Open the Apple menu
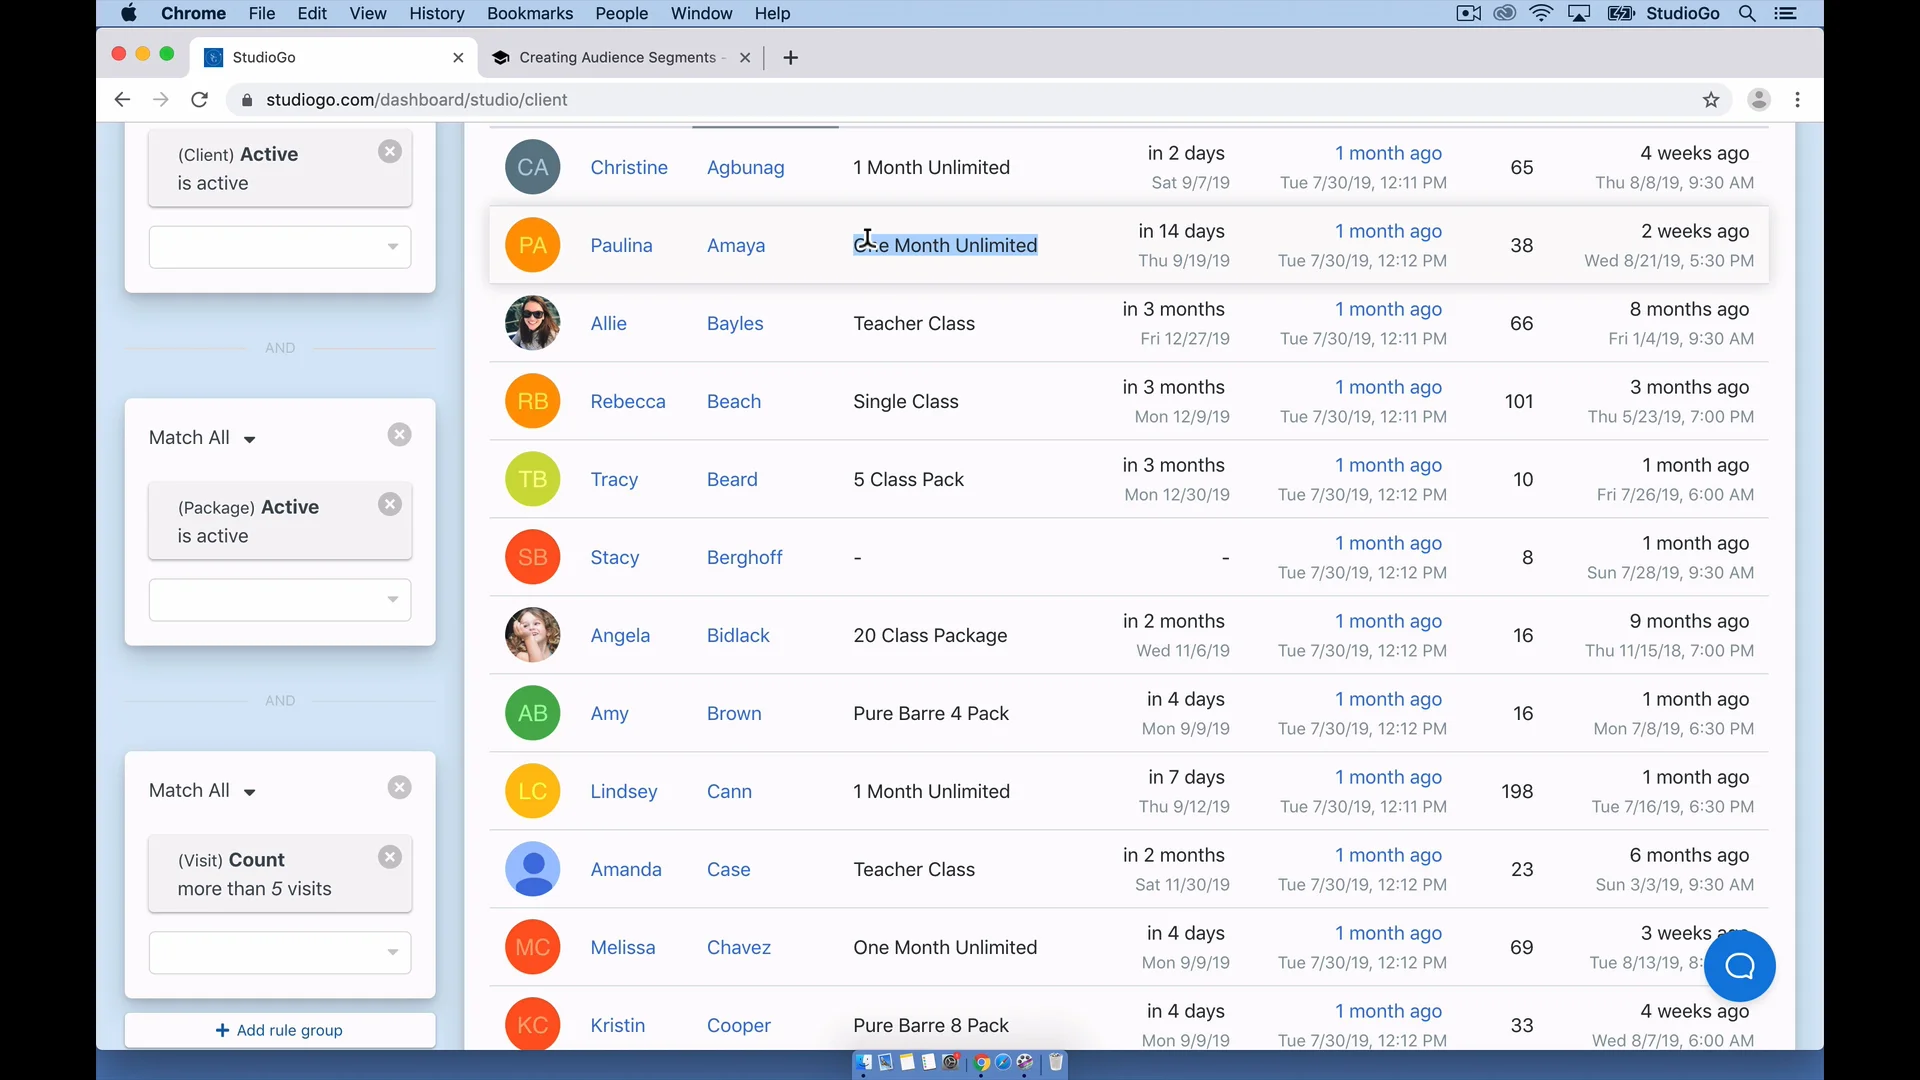 click(129, 13)
